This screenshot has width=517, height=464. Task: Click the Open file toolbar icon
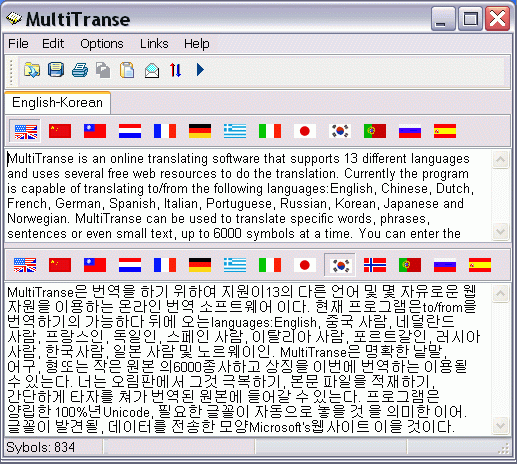click(32, 70)
